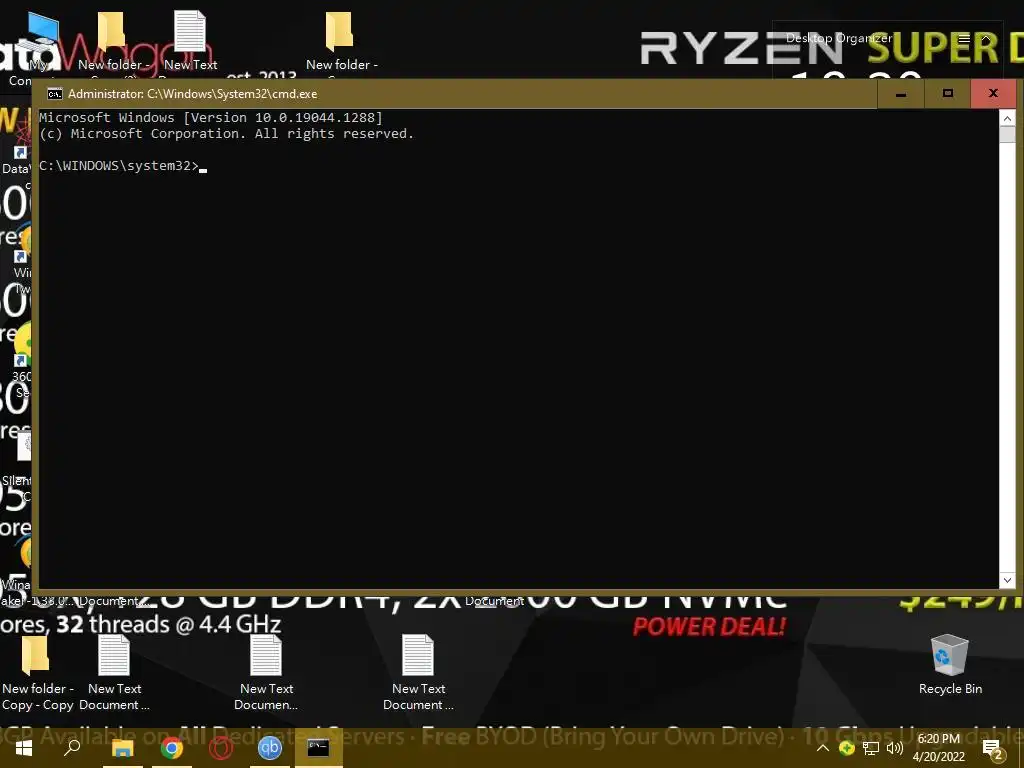Click at the C:\WINDOWS\system32> prompt
Image resolution: width=1024 pixels, height=768 pixels.
[119, 166]
